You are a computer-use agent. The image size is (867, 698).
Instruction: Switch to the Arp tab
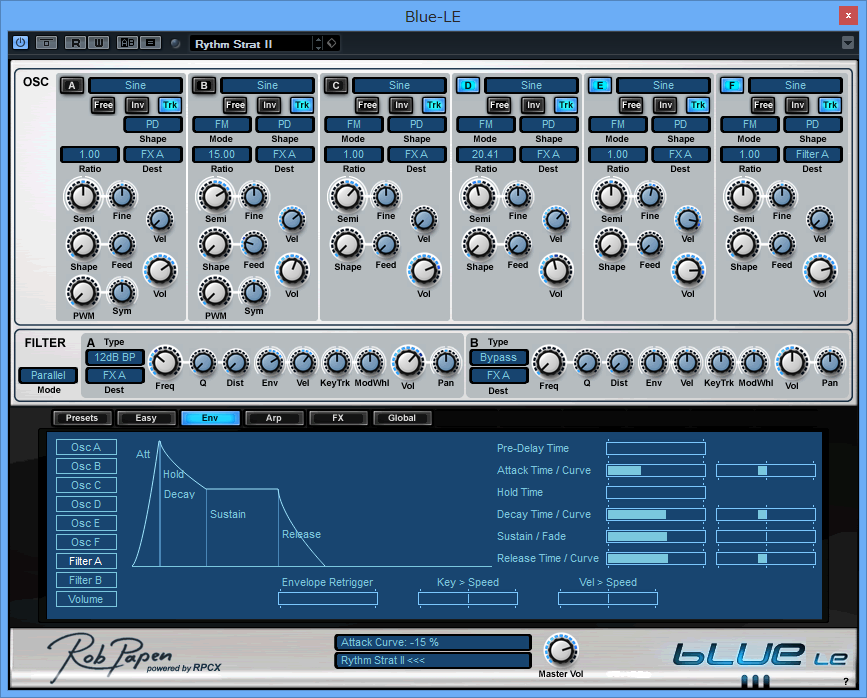[274, 418]
